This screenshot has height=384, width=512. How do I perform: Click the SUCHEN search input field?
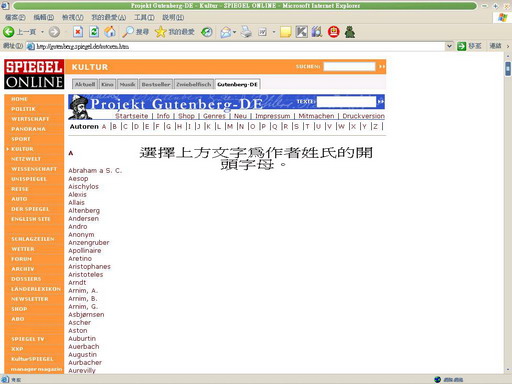point(349,66)
